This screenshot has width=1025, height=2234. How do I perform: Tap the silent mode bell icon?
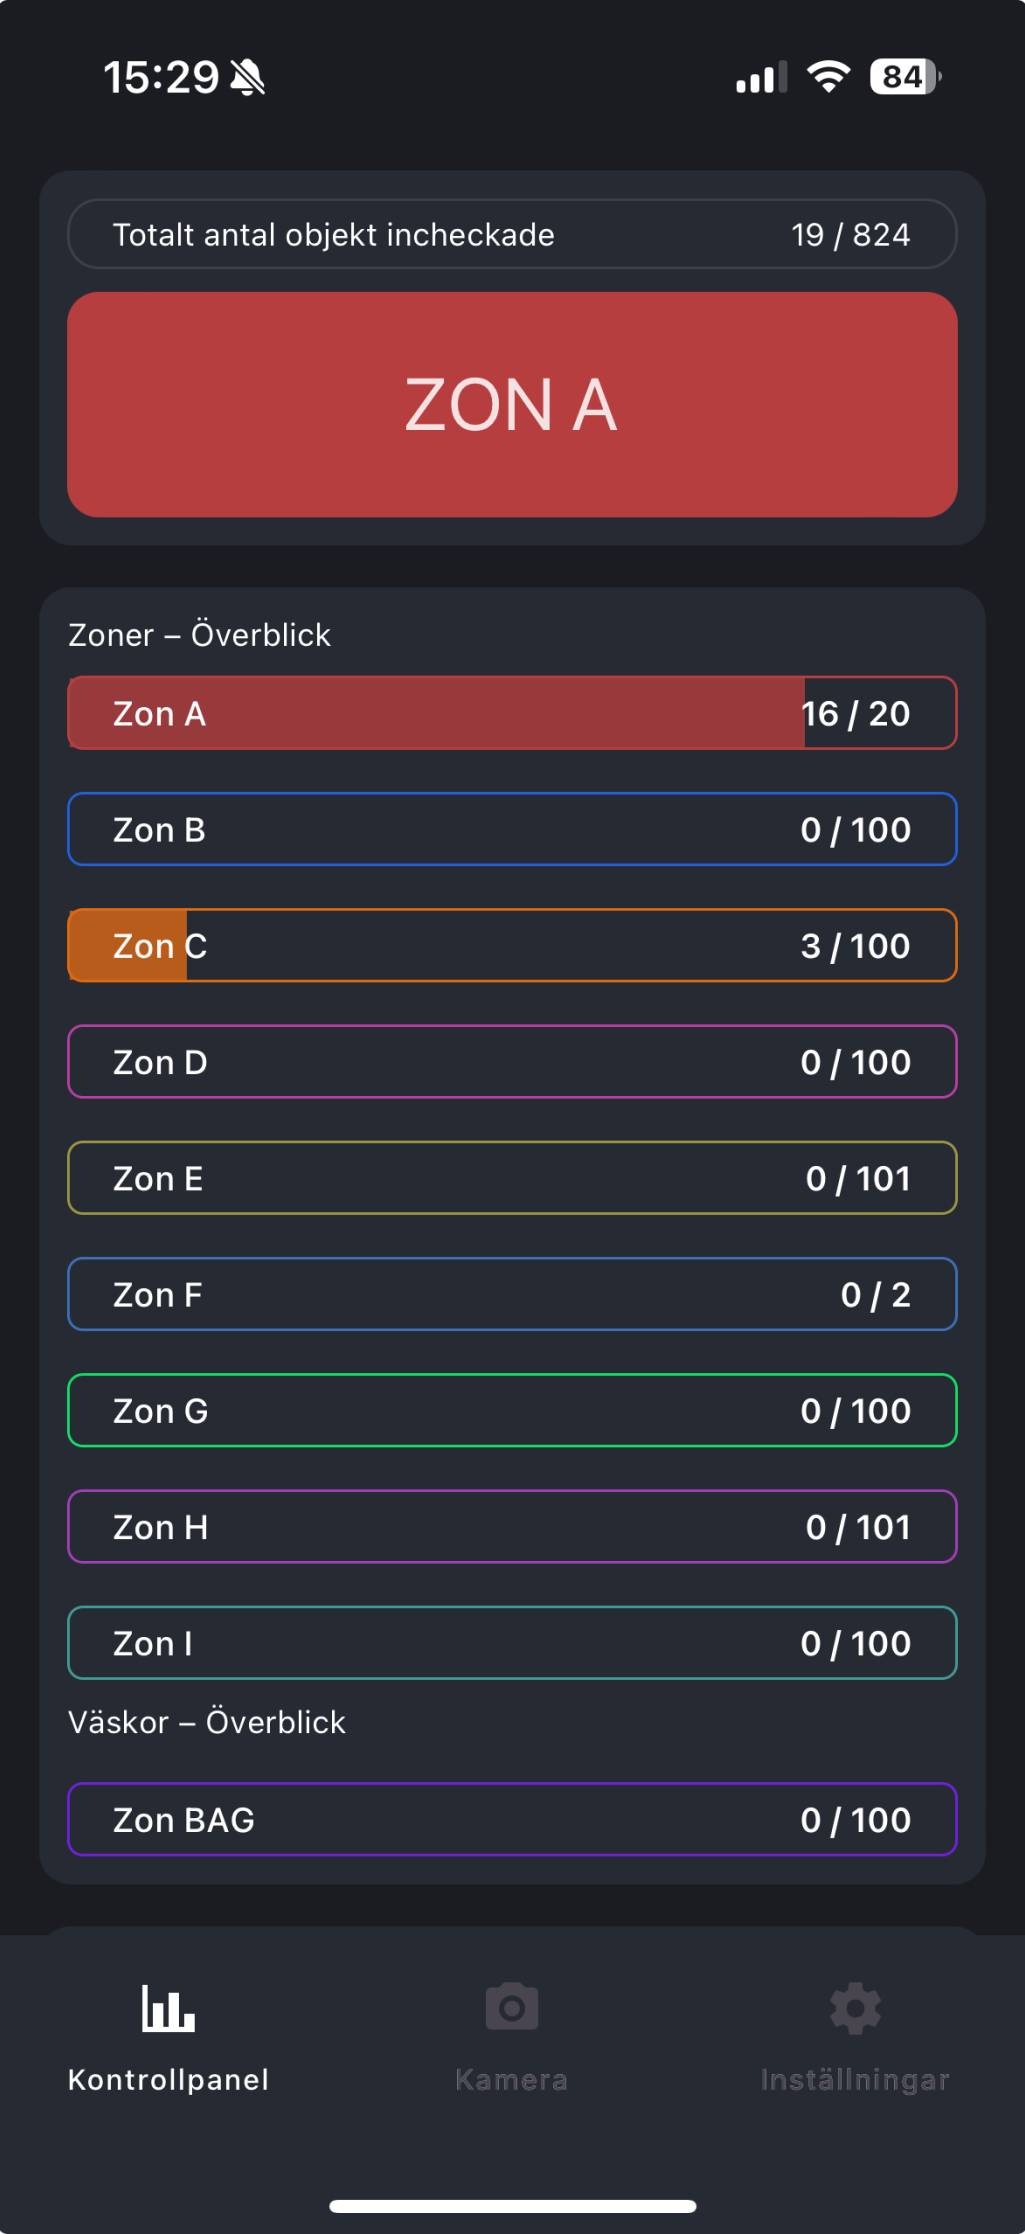(248, 77)
